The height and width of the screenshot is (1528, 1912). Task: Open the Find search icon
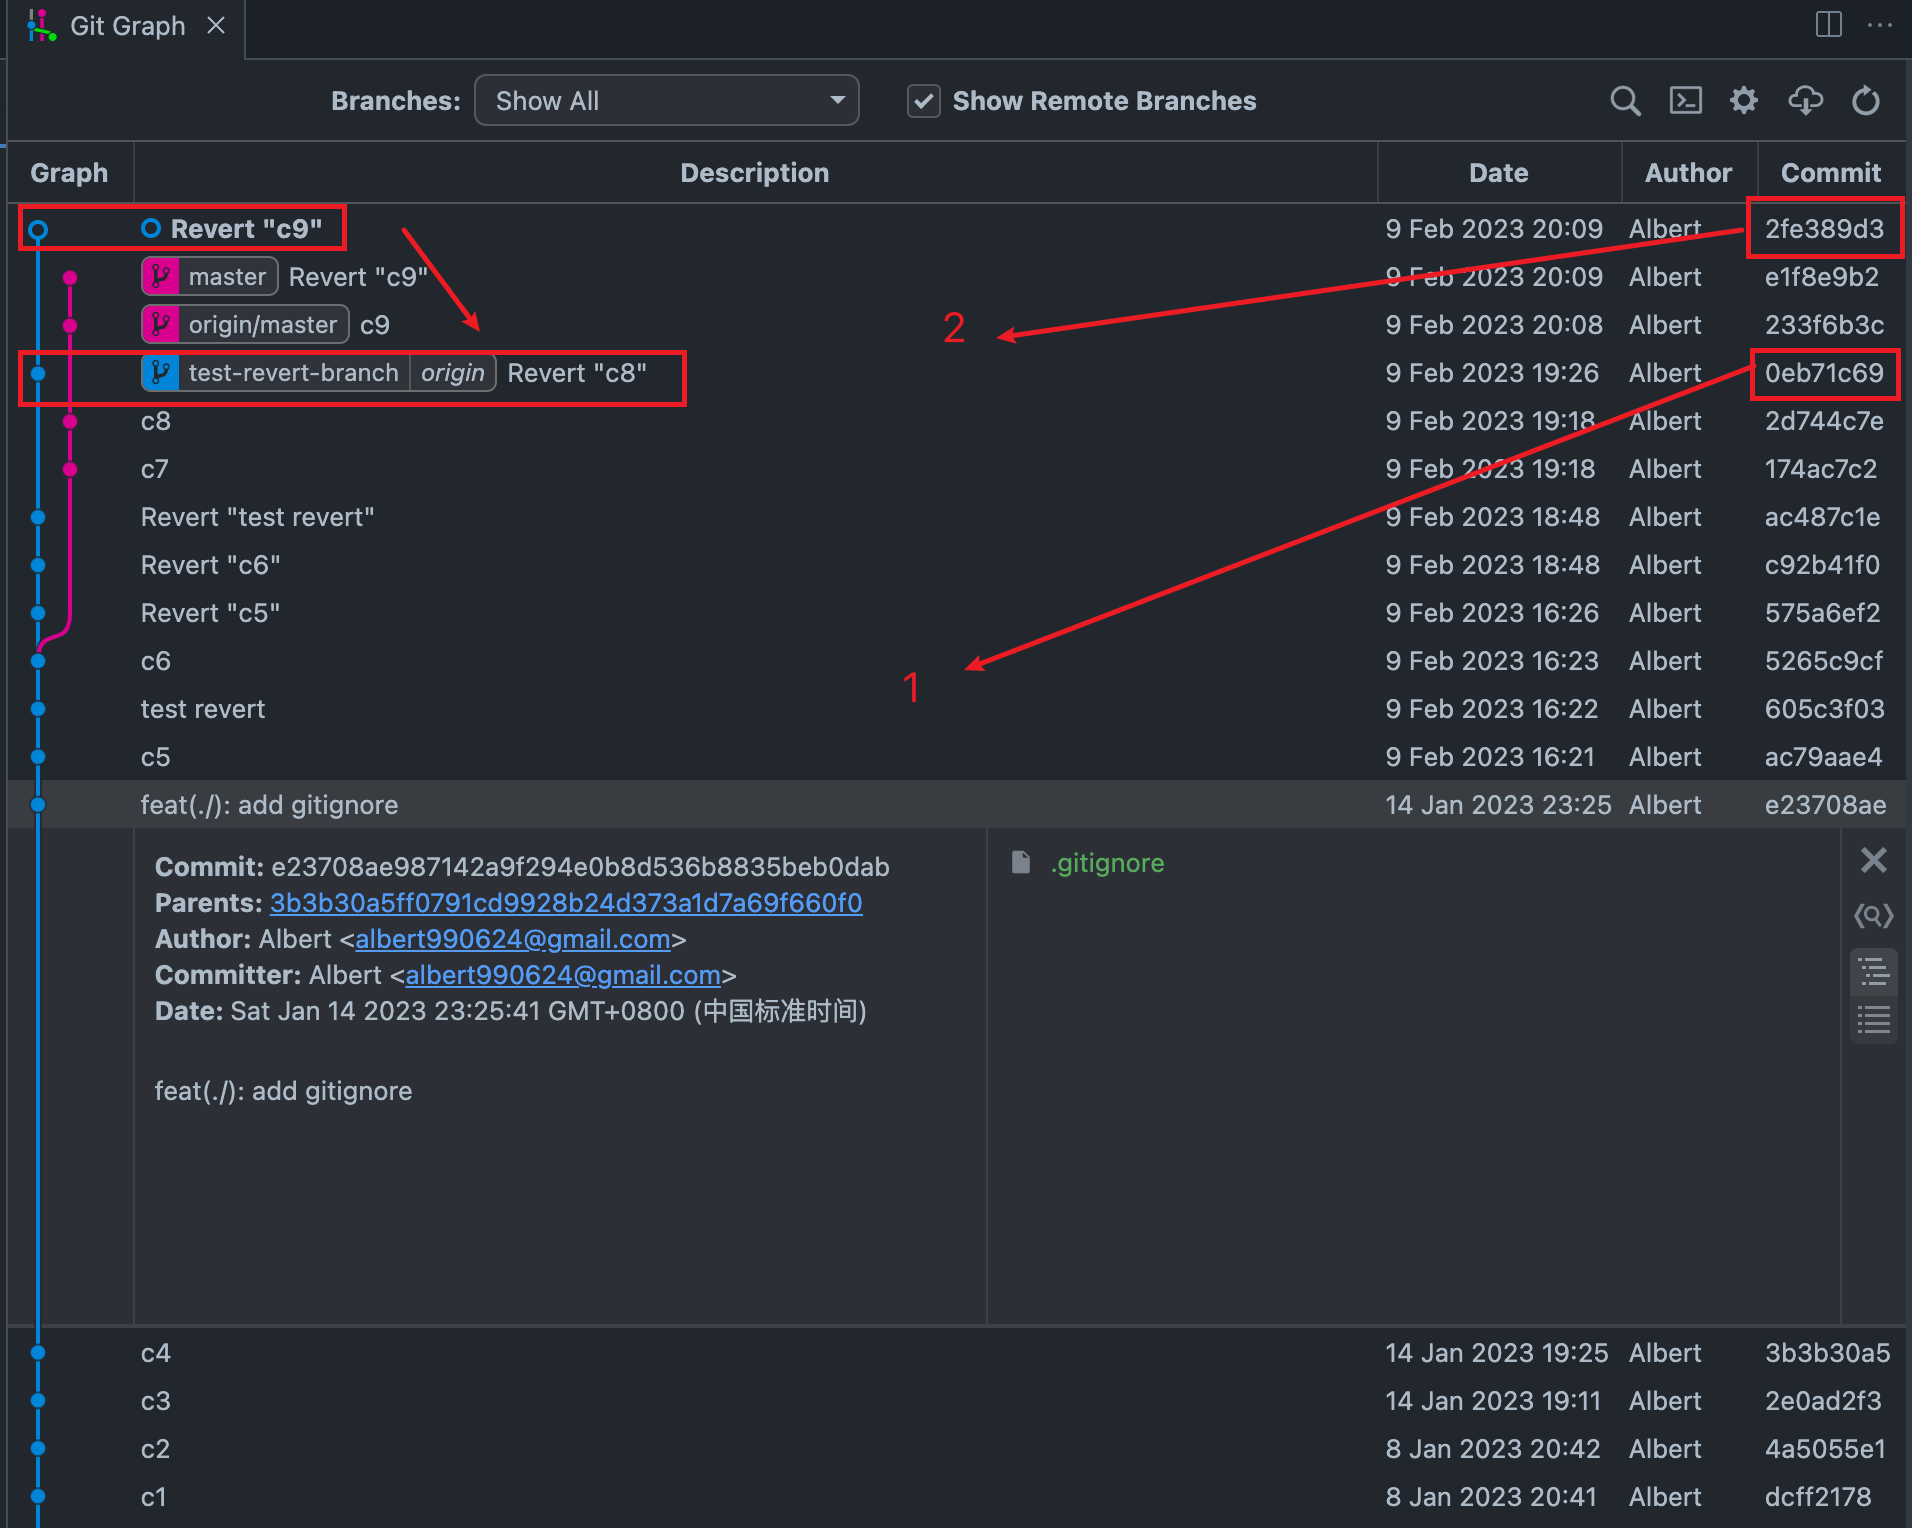pyautogui.click(x=1625, y=101)
